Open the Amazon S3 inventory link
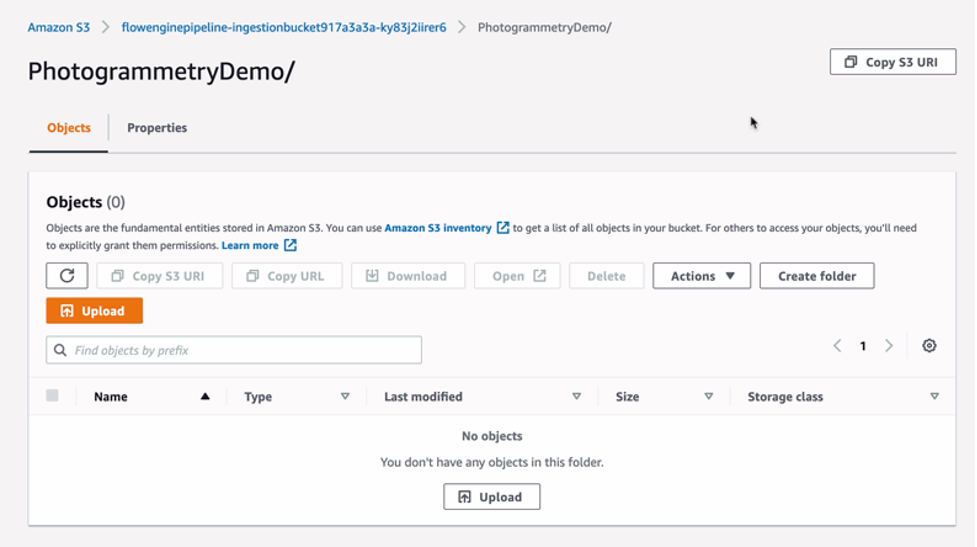The height and width of the screenshot is (547, 977). pos(438,228)
